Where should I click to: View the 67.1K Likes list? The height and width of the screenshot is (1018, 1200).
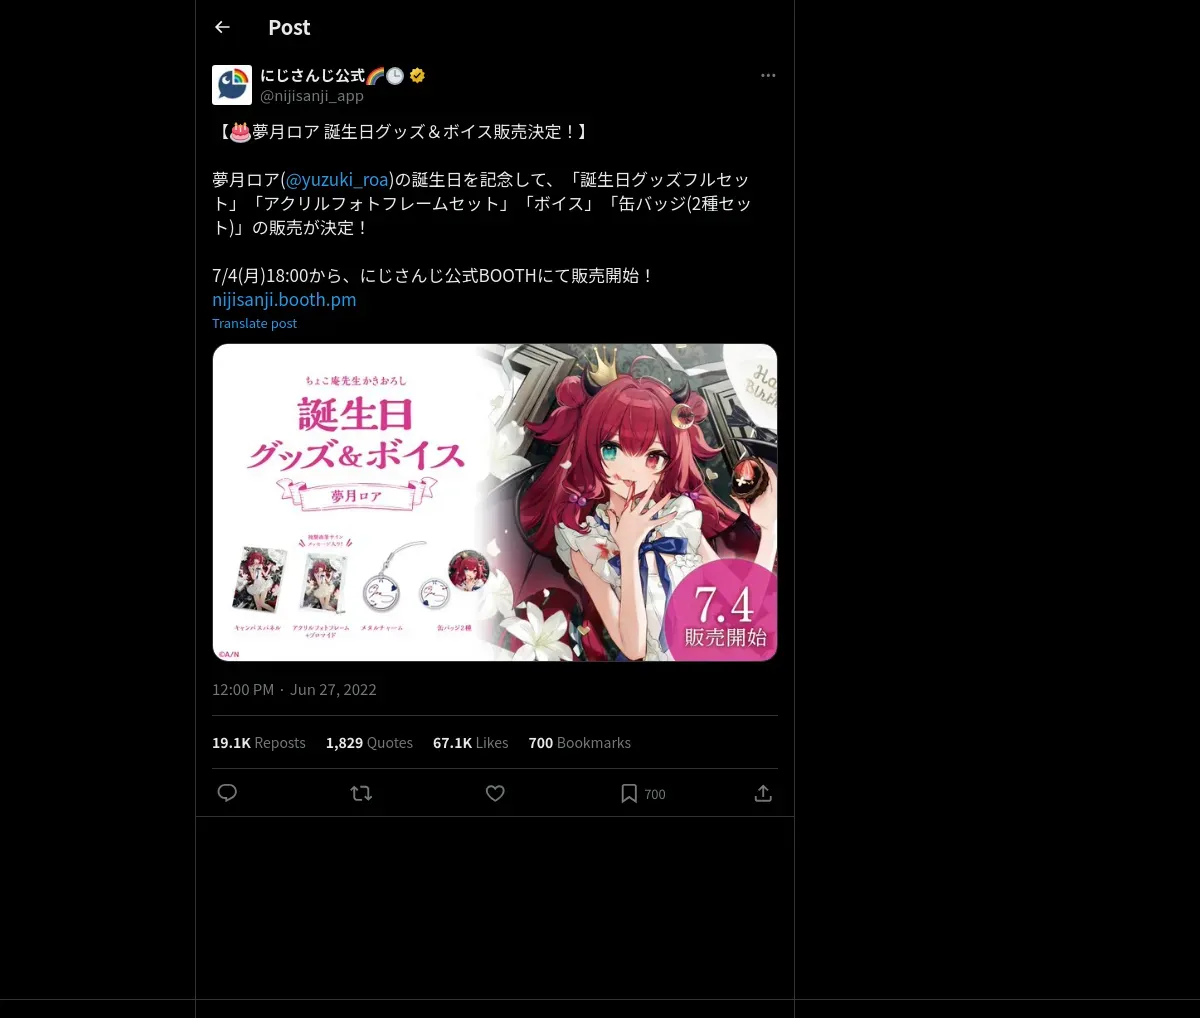click(471, 743)
